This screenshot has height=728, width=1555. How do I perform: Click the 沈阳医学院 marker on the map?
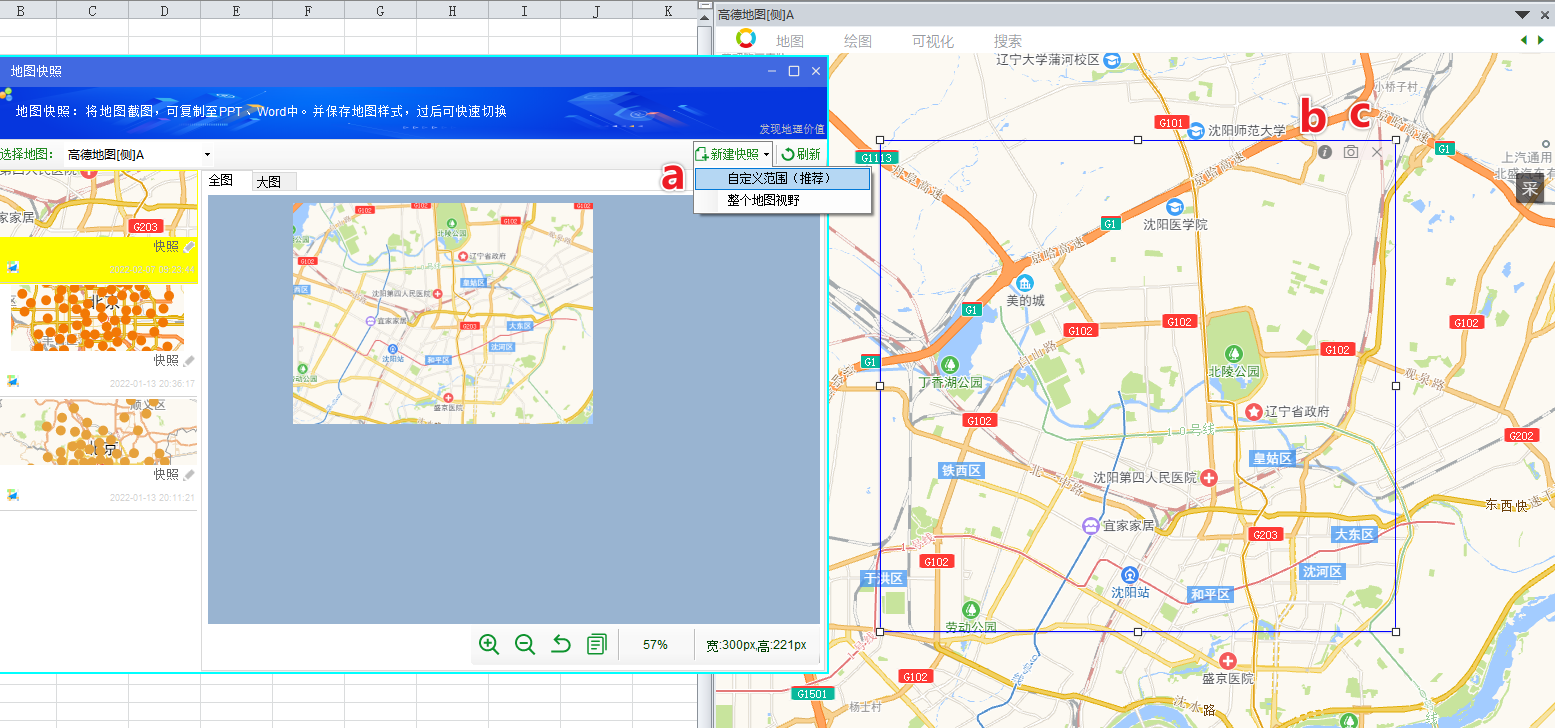tap(1174, 206)
